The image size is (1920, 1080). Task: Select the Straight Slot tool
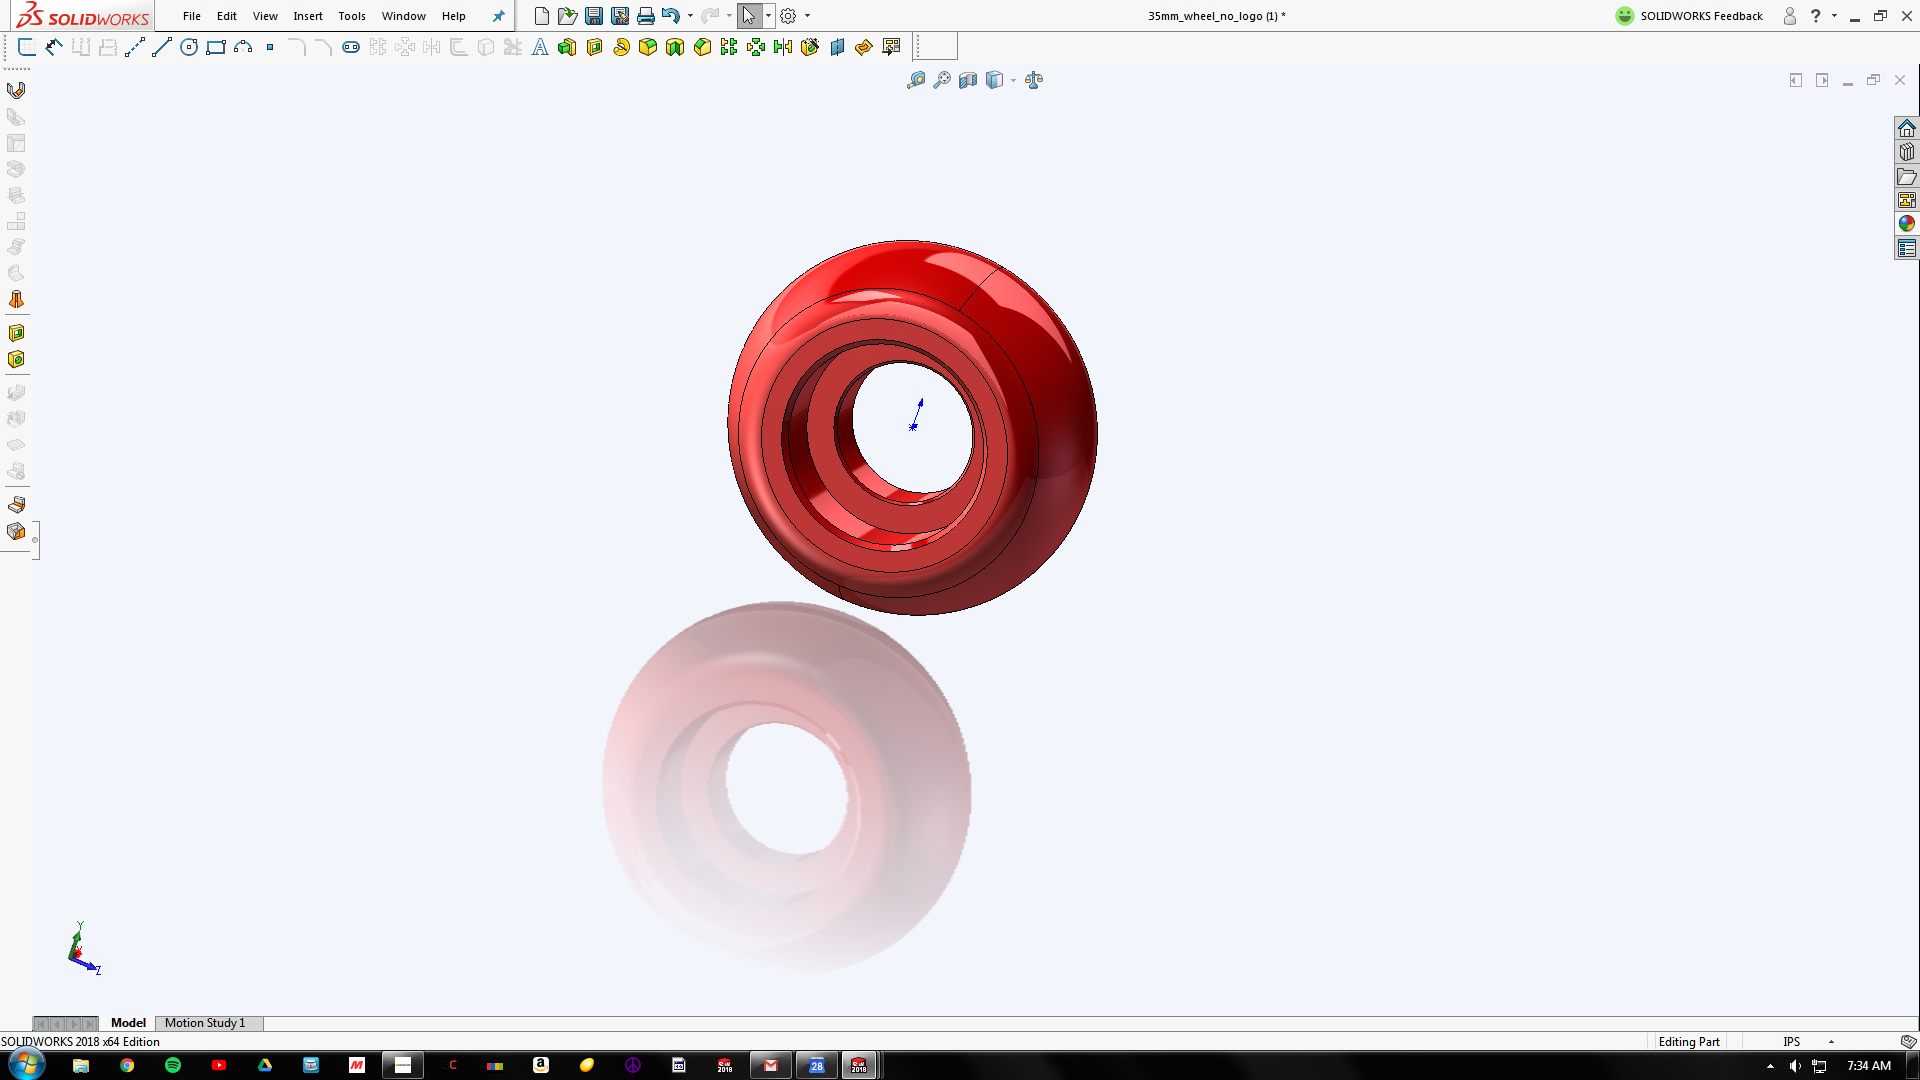tap(351, 47)
